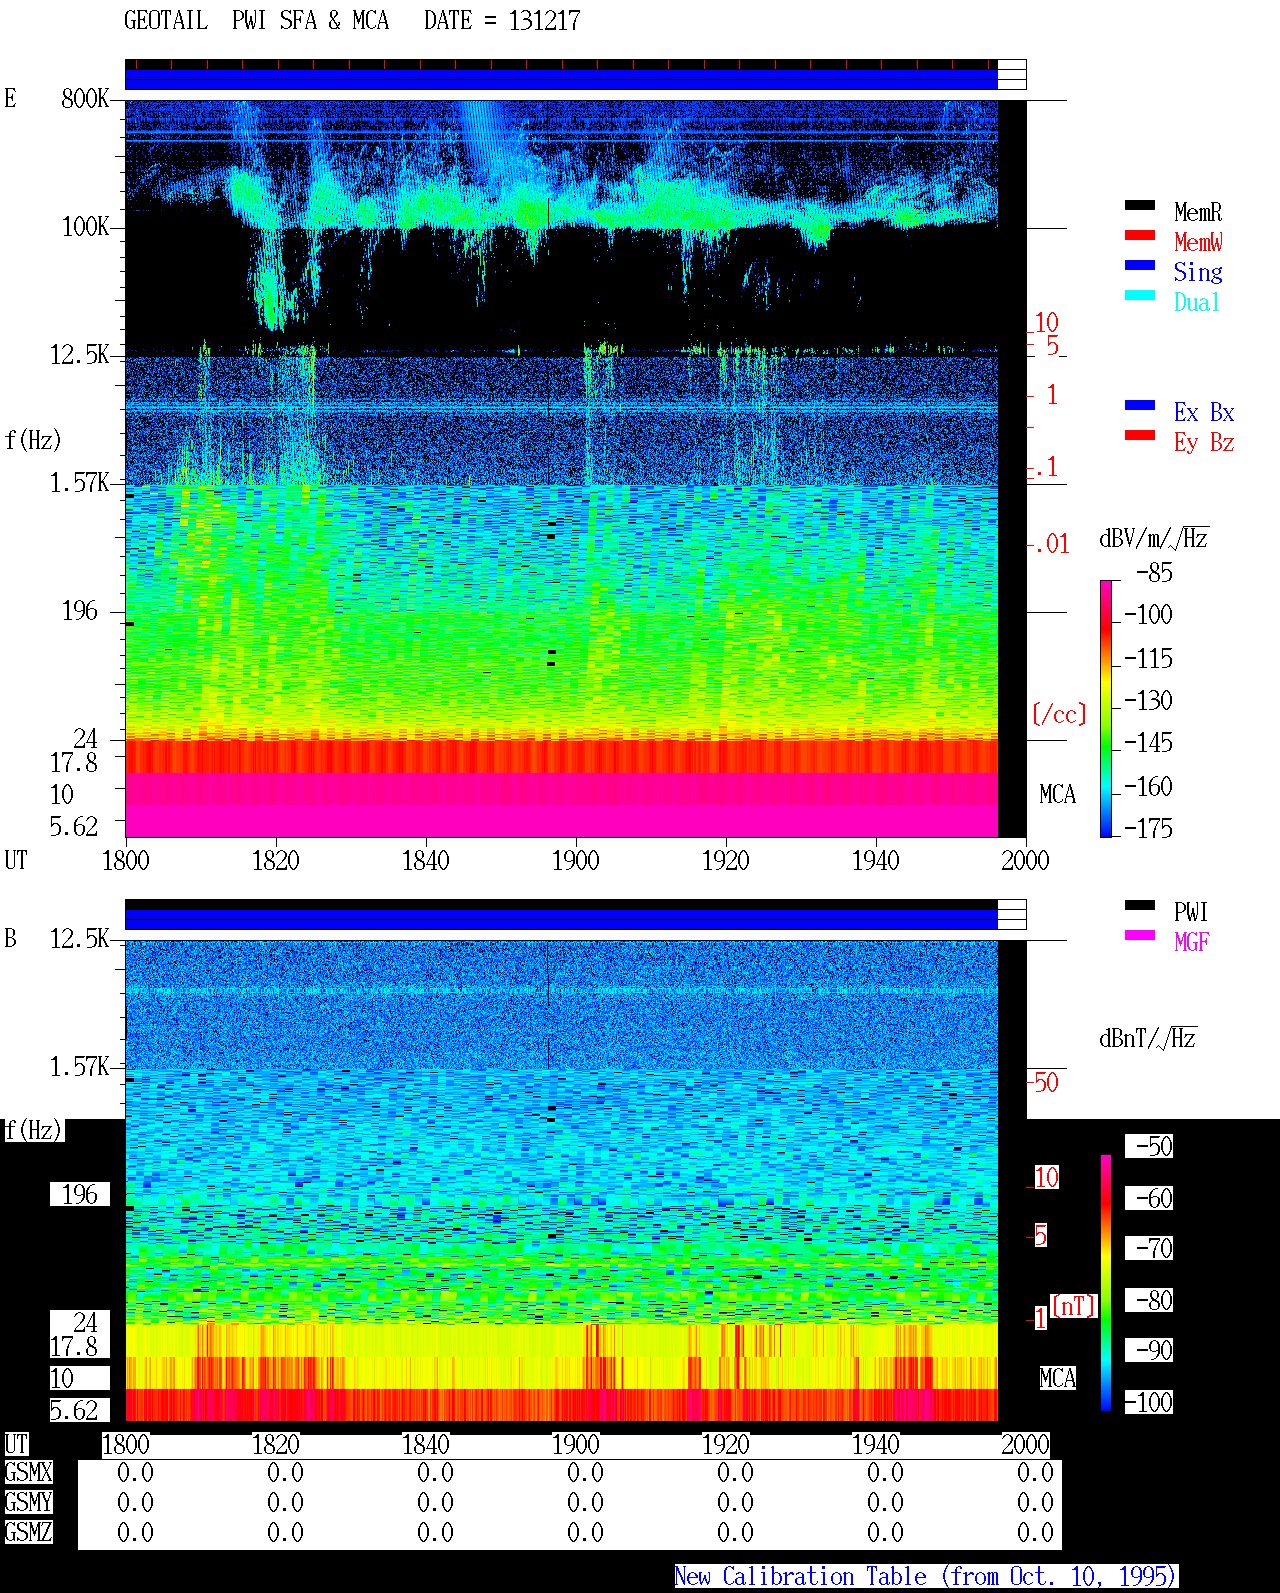This screenshot has height=1593, width=1280.
Task: Click the -70 color scale value
Action: click(x=1149, y=1248)
